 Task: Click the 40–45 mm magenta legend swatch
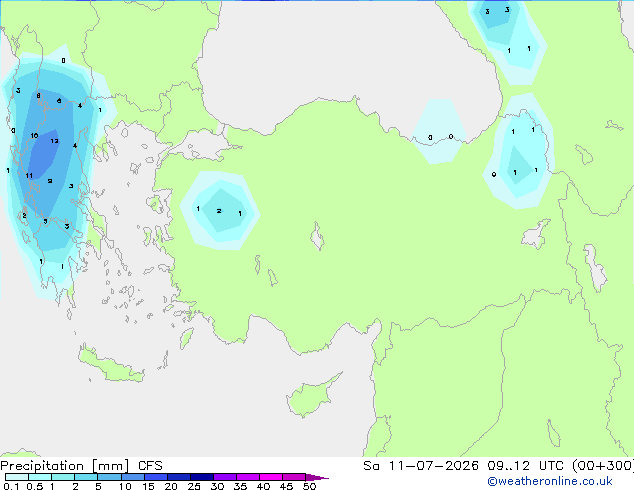[271, 477]
